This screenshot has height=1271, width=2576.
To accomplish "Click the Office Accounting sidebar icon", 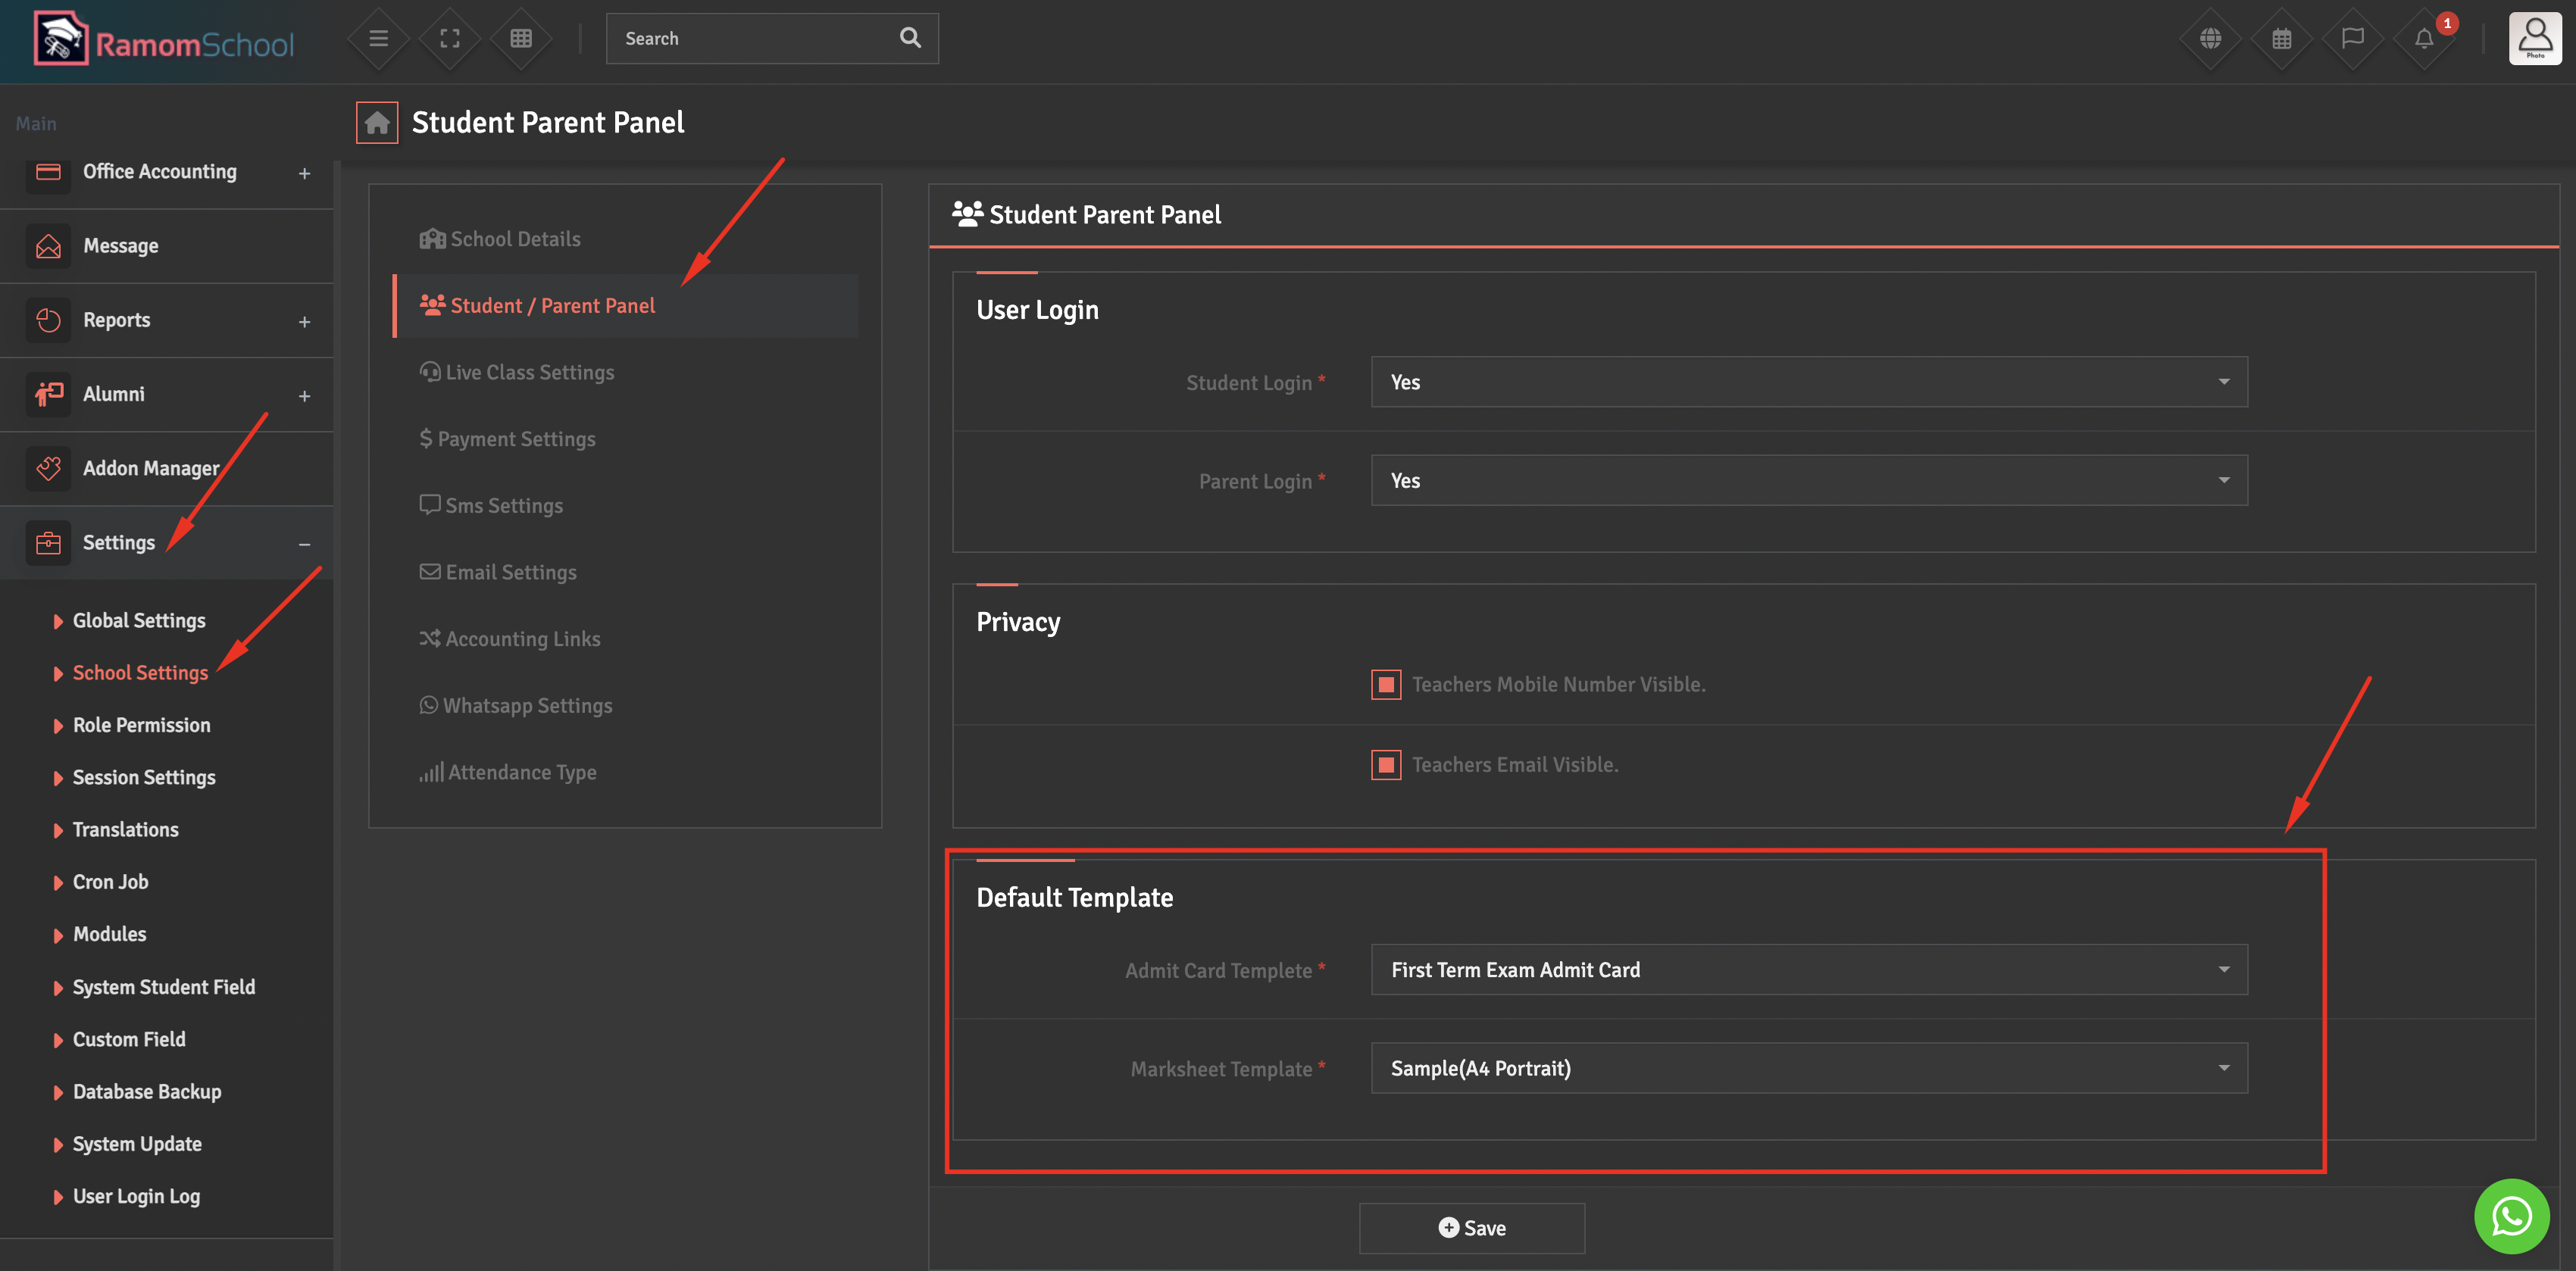I will 48,172.
